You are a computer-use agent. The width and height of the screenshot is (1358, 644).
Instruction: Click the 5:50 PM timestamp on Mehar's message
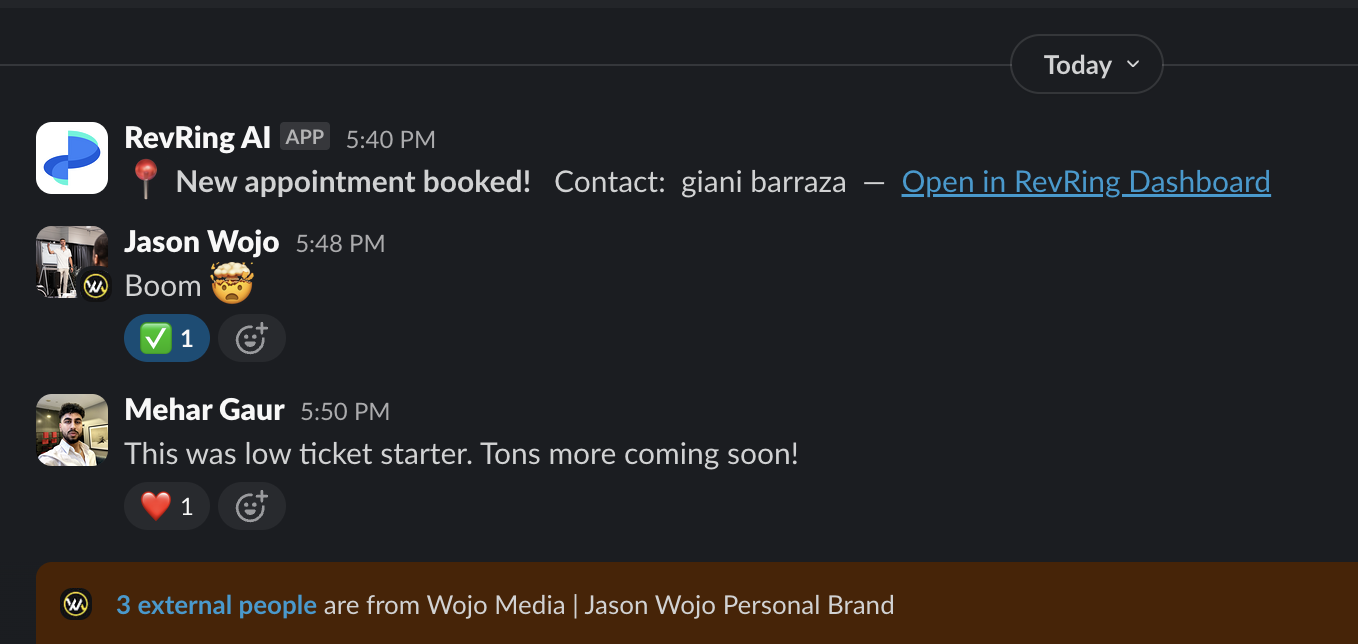pos(344,411)
